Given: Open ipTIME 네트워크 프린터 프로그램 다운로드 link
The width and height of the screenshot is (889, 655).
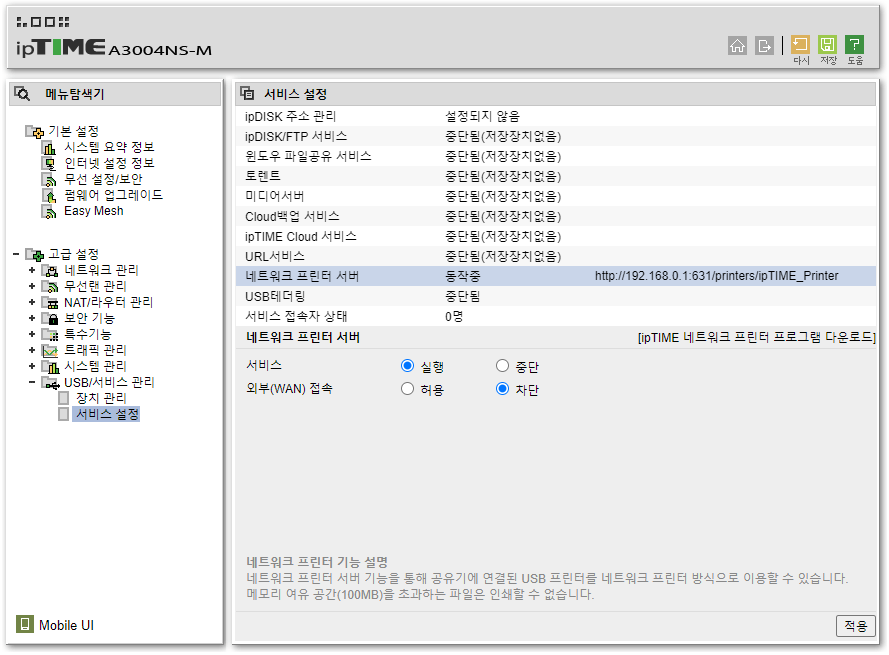Looking at the screenshot, I should (756, 338).
